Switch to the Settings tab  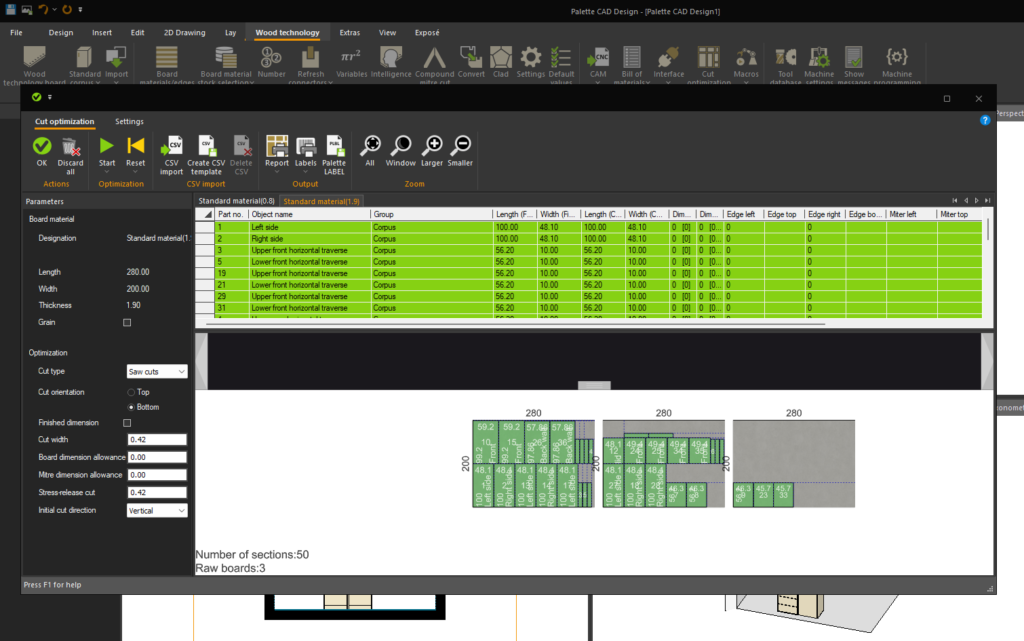(129, 122)
